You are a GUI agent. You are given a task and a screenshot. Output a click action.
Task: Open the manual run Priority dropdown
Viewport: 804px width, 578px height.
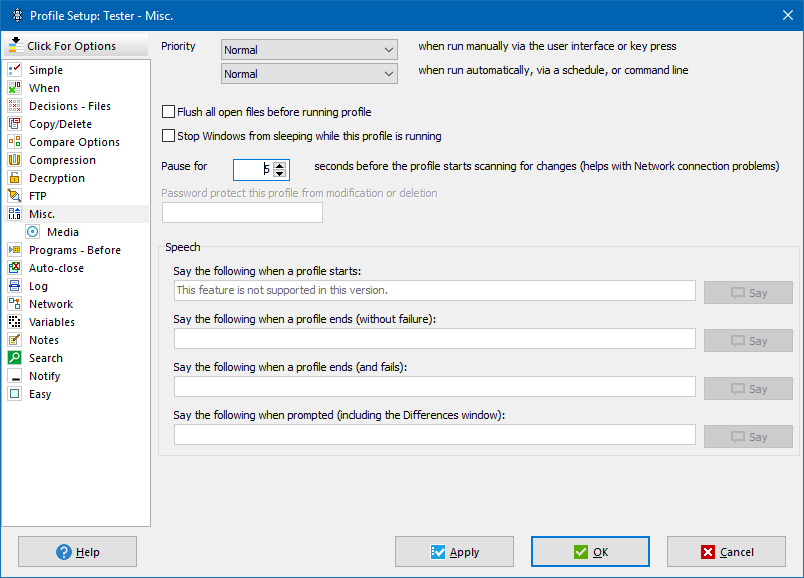pyautogui.click(x=309, y=50)
